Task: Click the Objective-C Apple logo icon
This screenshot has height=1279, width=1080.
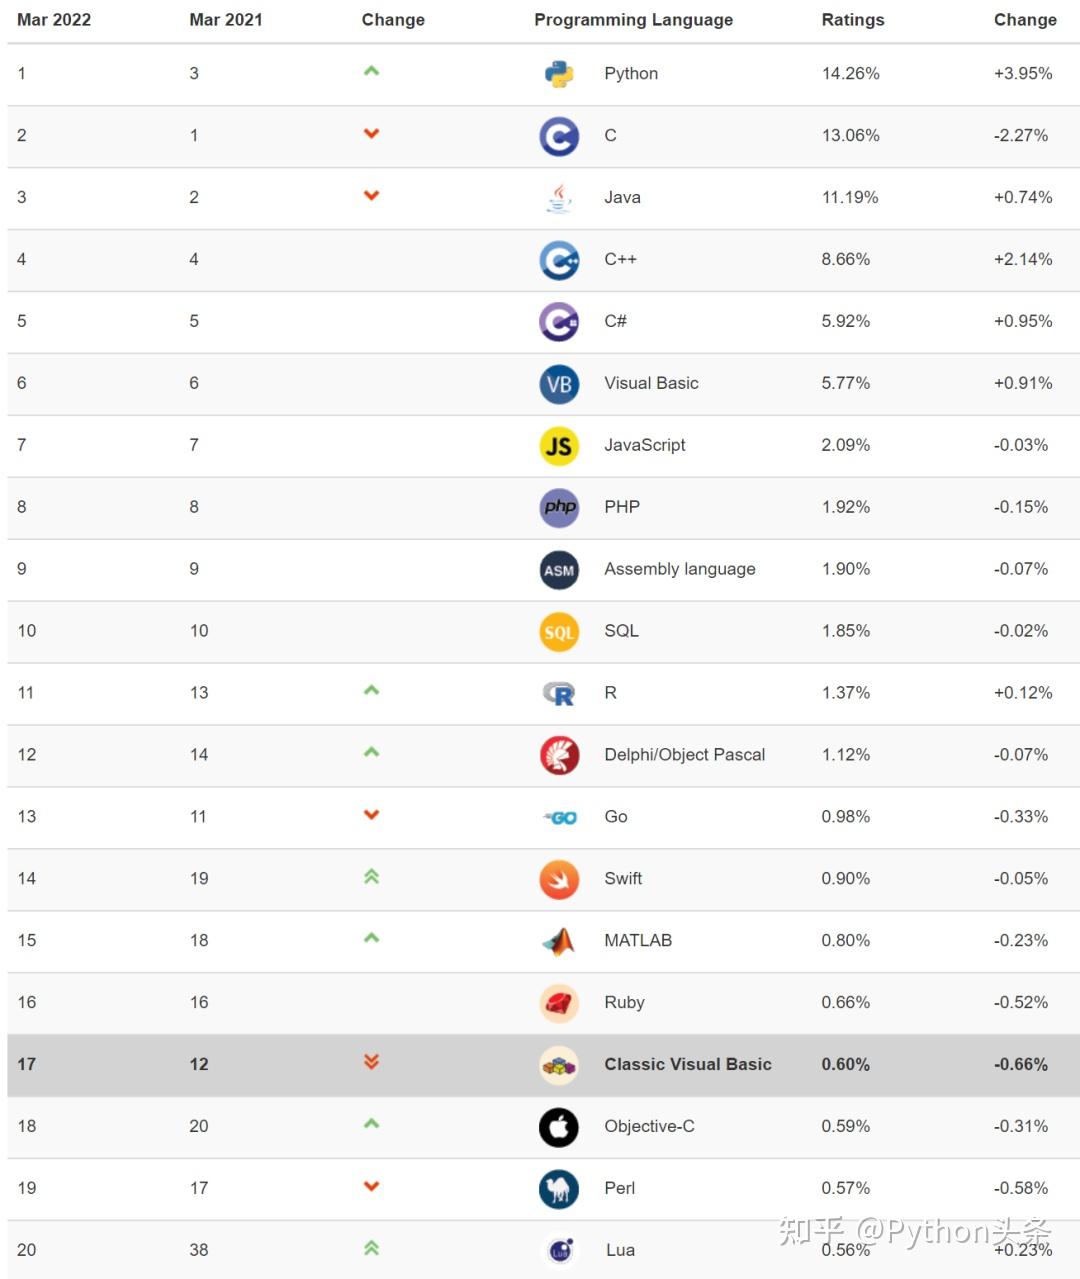Action: coord(559,1127)
